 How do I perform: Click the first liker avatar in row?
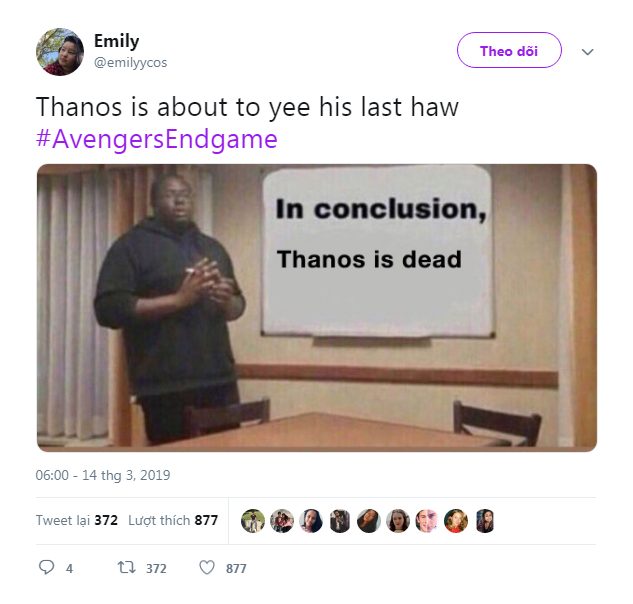pos(253,521)
